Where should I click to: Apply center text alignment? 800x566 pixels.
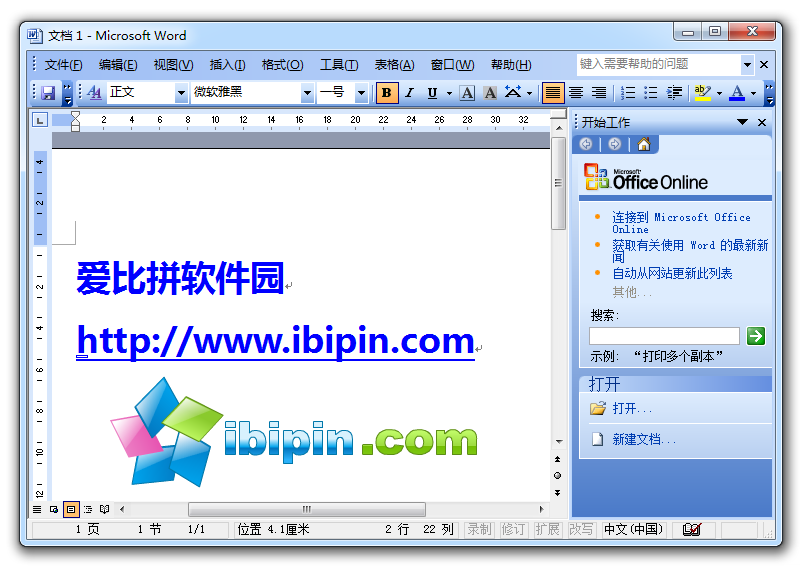(x=576, y=93)
